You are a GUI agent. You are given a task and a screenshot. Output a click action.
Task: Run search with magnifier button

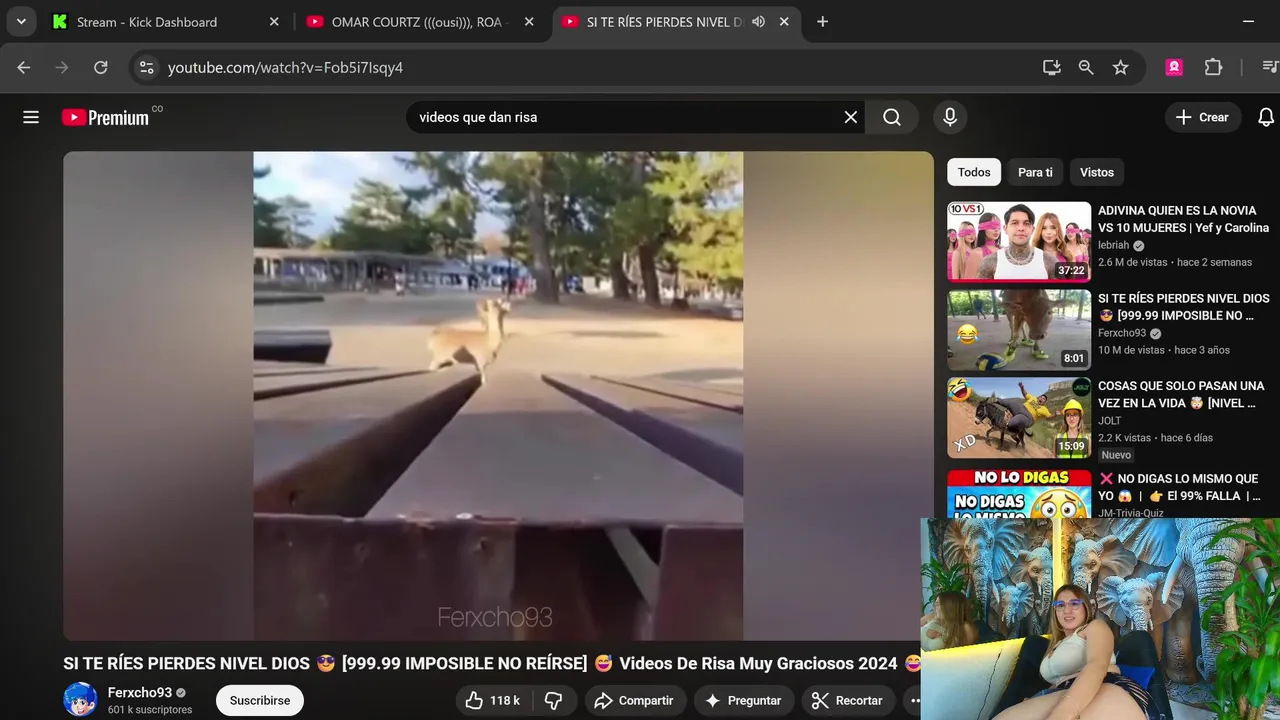point(892,117)
